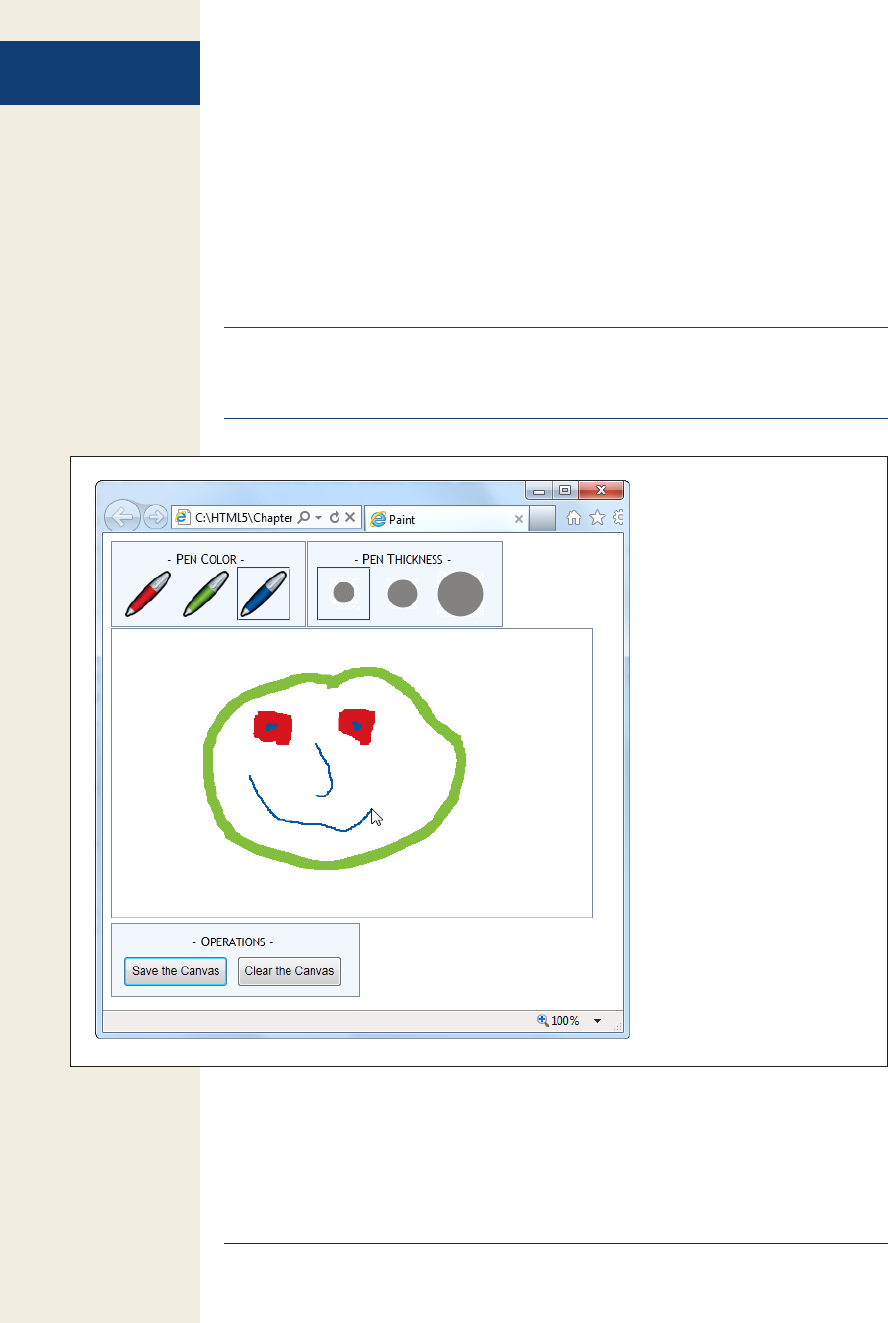This screenshot has width=888, height=1323.
Task: Open the Tools gear icon
Action: (x=618, y=517)
